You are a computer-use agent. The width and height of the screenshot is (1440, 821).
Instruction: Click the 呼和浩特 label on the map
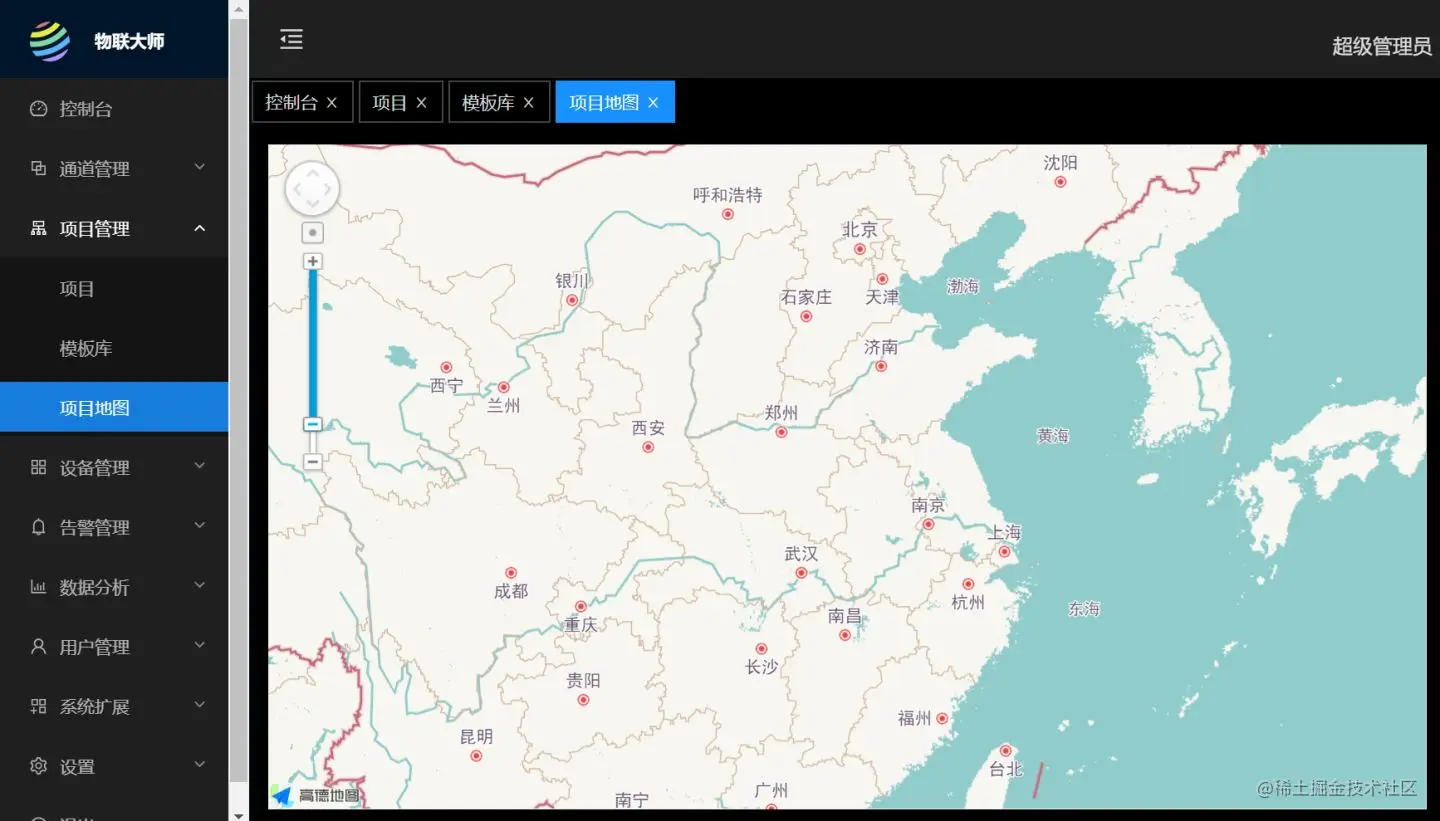(728, 195)
